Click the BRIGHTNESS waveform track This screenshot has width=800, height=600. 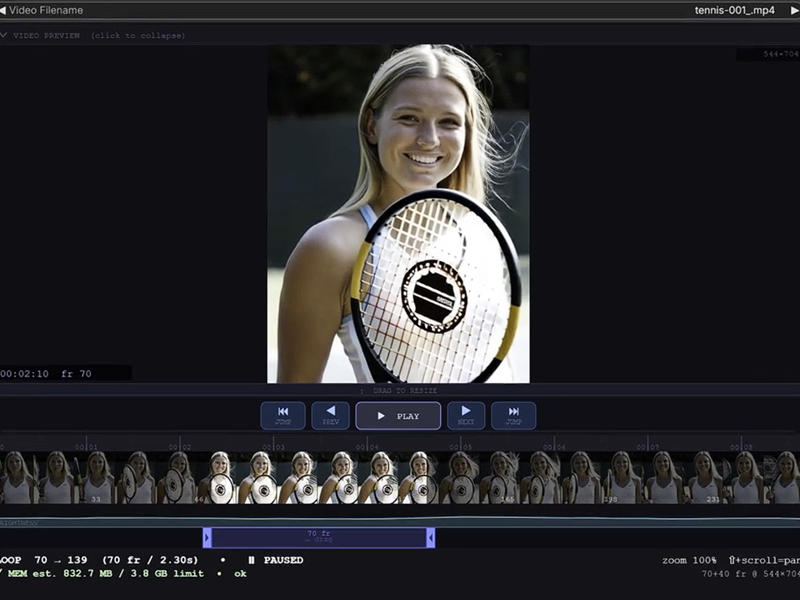400,522
